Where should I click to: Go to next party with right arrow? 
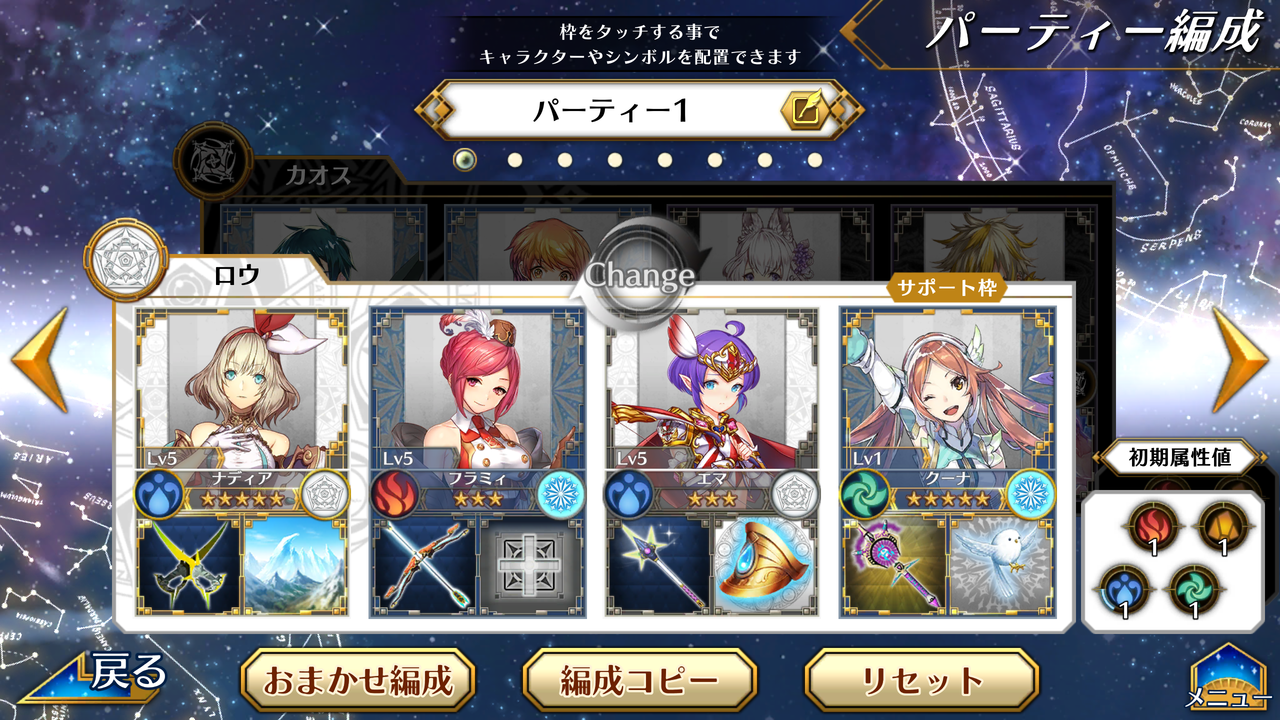tap(1240, 360)
